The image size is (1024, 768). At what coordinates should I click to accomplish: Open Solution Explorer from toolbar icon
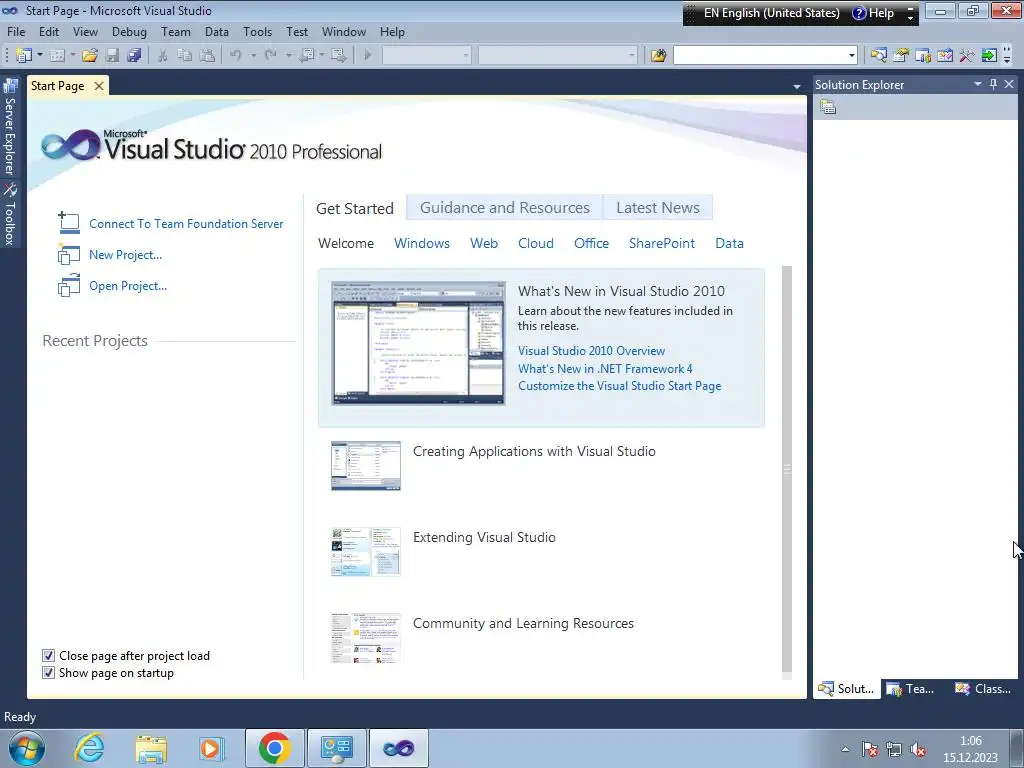(878, 56)
